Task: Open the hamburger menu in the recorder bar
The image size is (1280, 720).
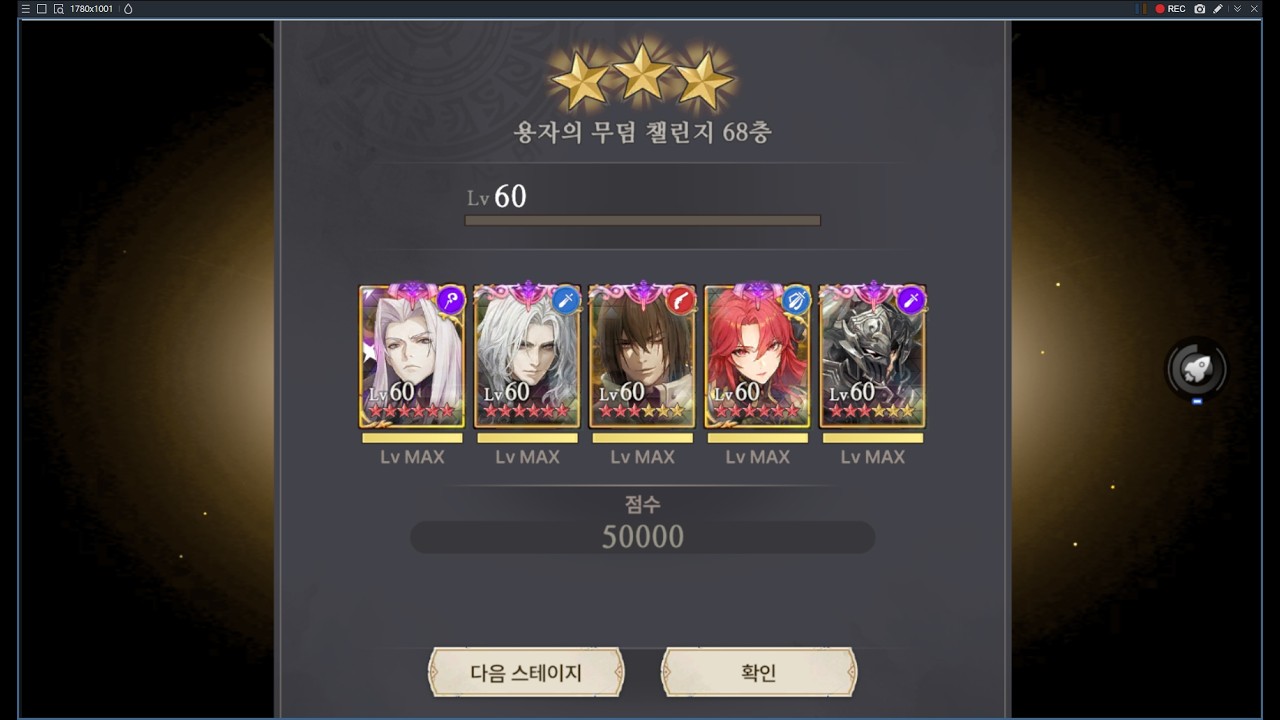Action: 25,8
